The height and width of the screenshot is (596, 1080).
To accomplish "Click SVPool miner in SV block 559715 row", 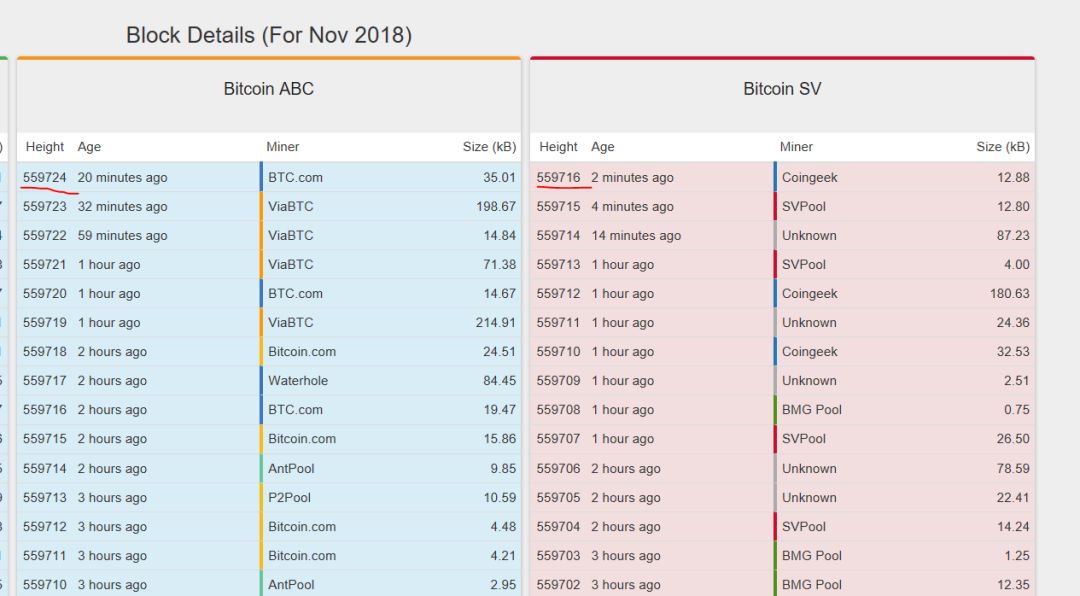I will coord(804,206).
